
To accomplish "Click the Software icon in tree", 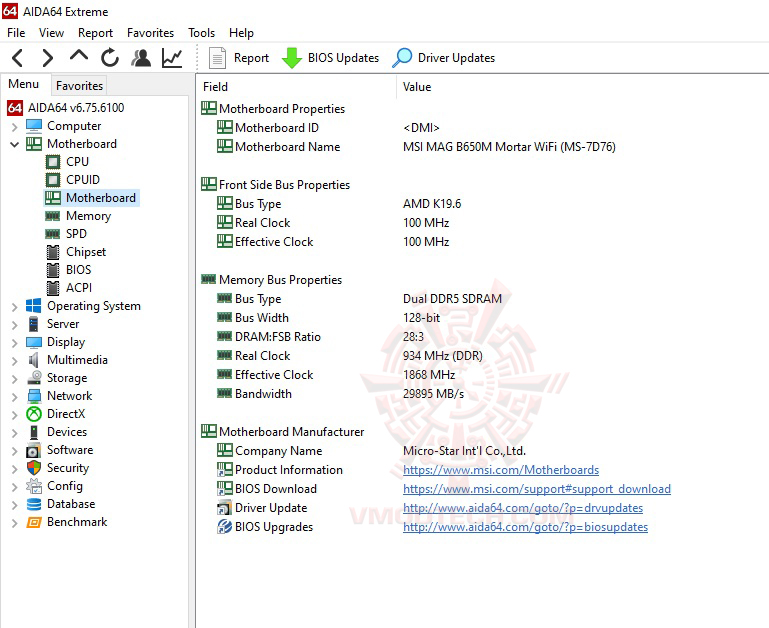I will tap(33, 450).
